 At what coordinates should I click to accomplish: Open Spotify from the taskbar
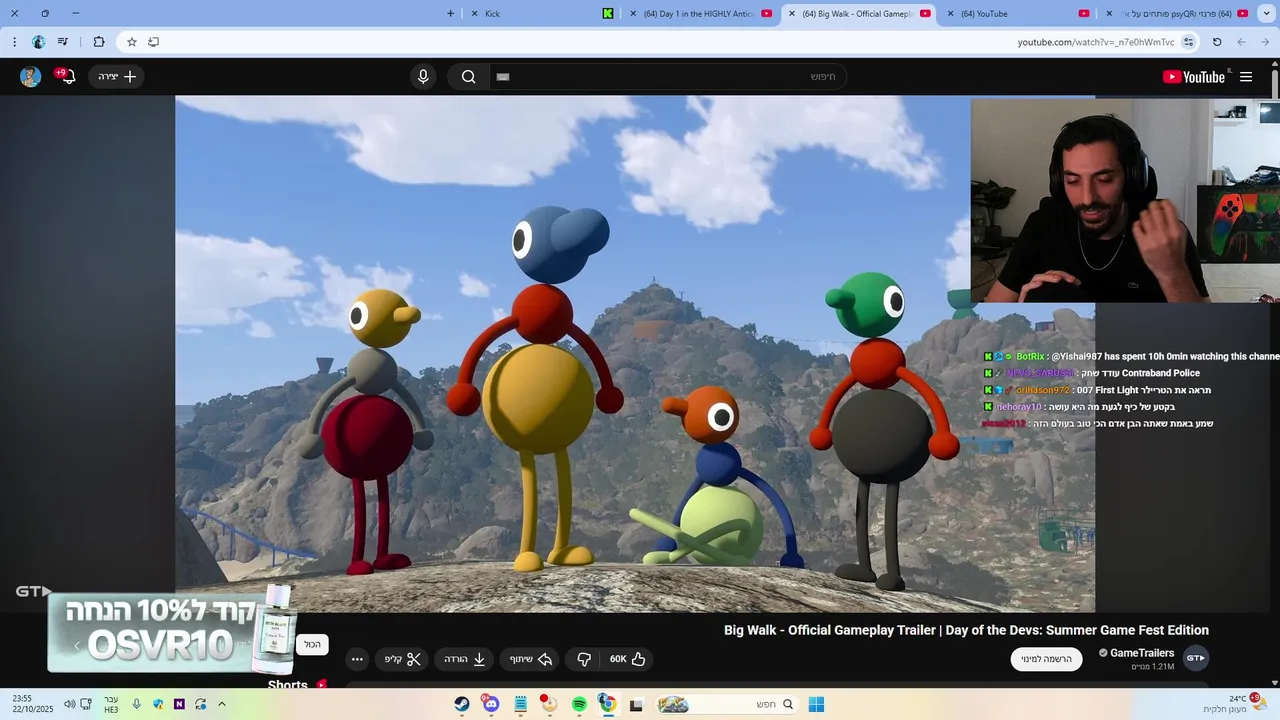pyautogui.click(x=579, y=705)
